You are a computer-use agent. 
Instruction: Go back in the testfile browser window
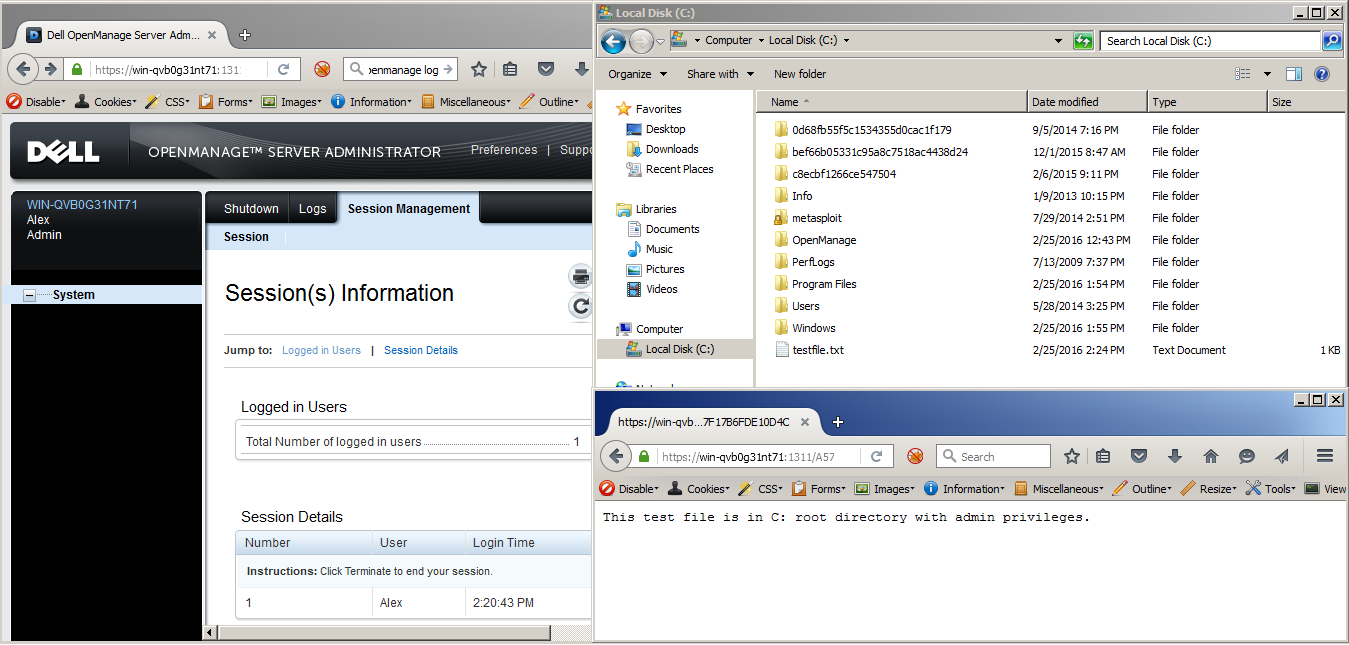point(615,456)
